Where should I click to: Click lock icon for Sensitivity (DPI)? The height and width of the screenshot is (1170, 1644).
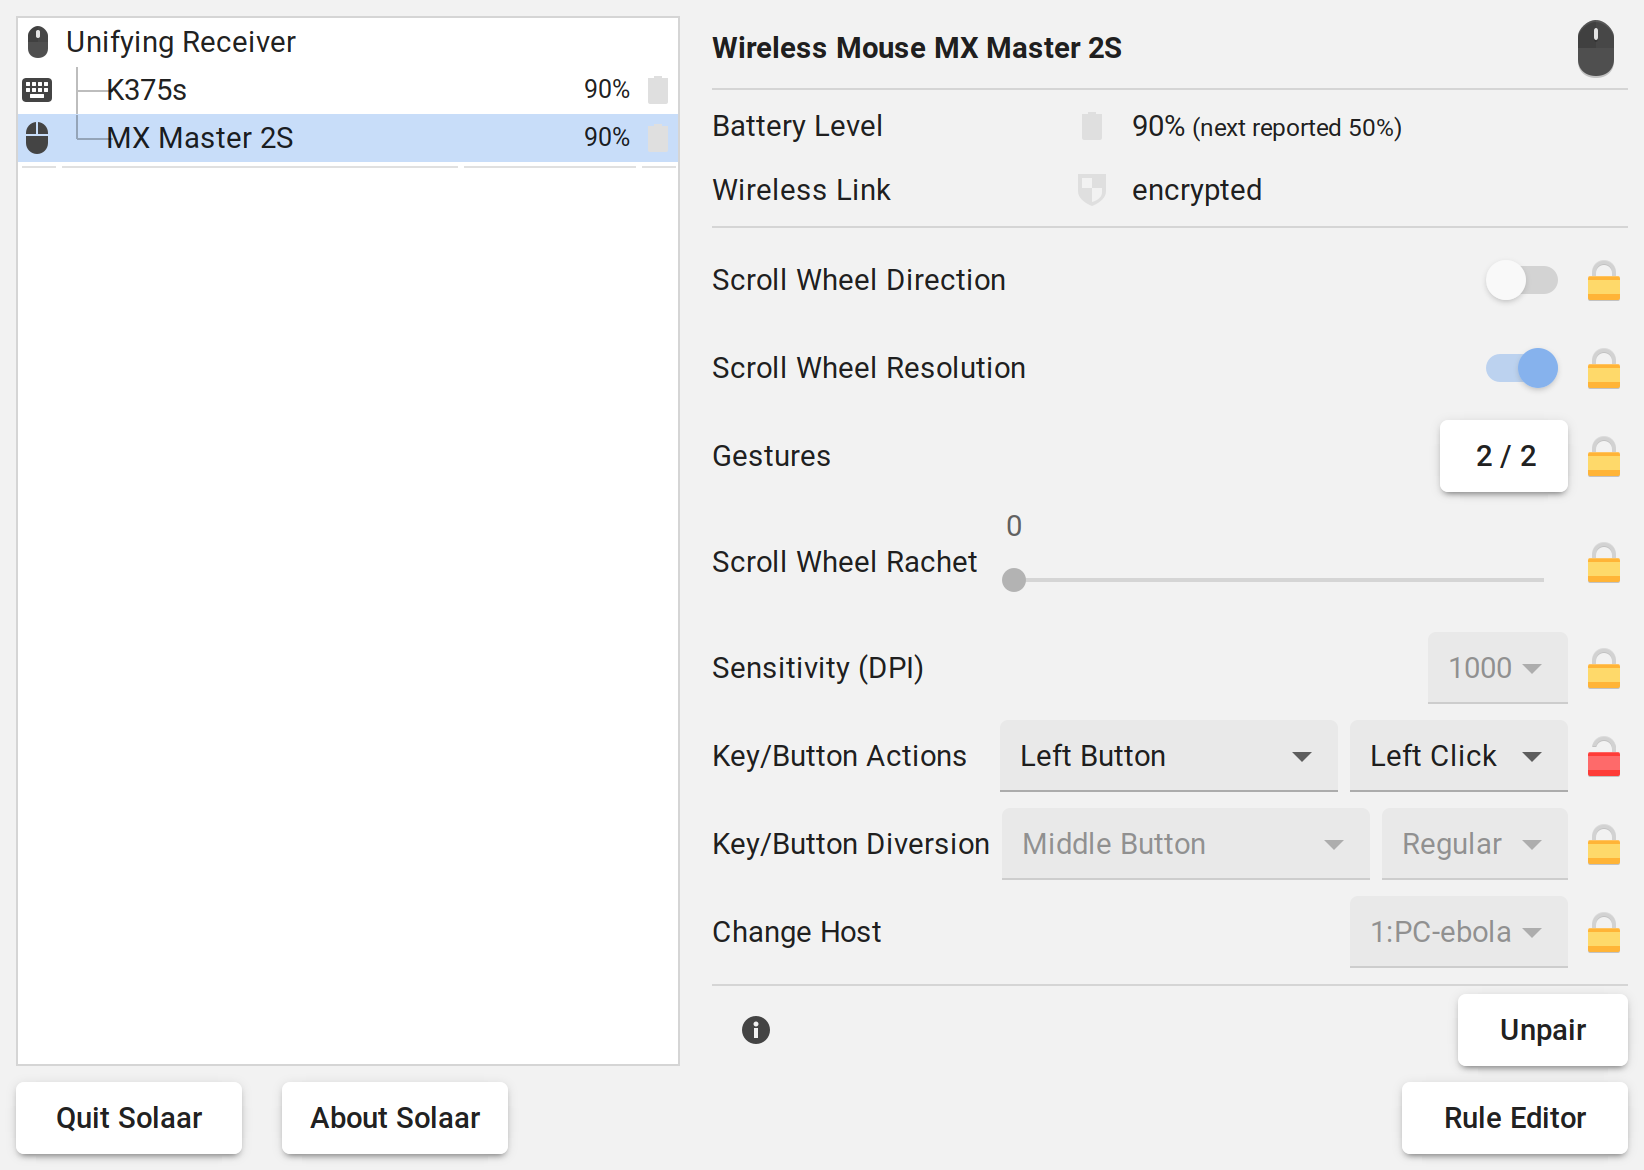pos(1604,668)
